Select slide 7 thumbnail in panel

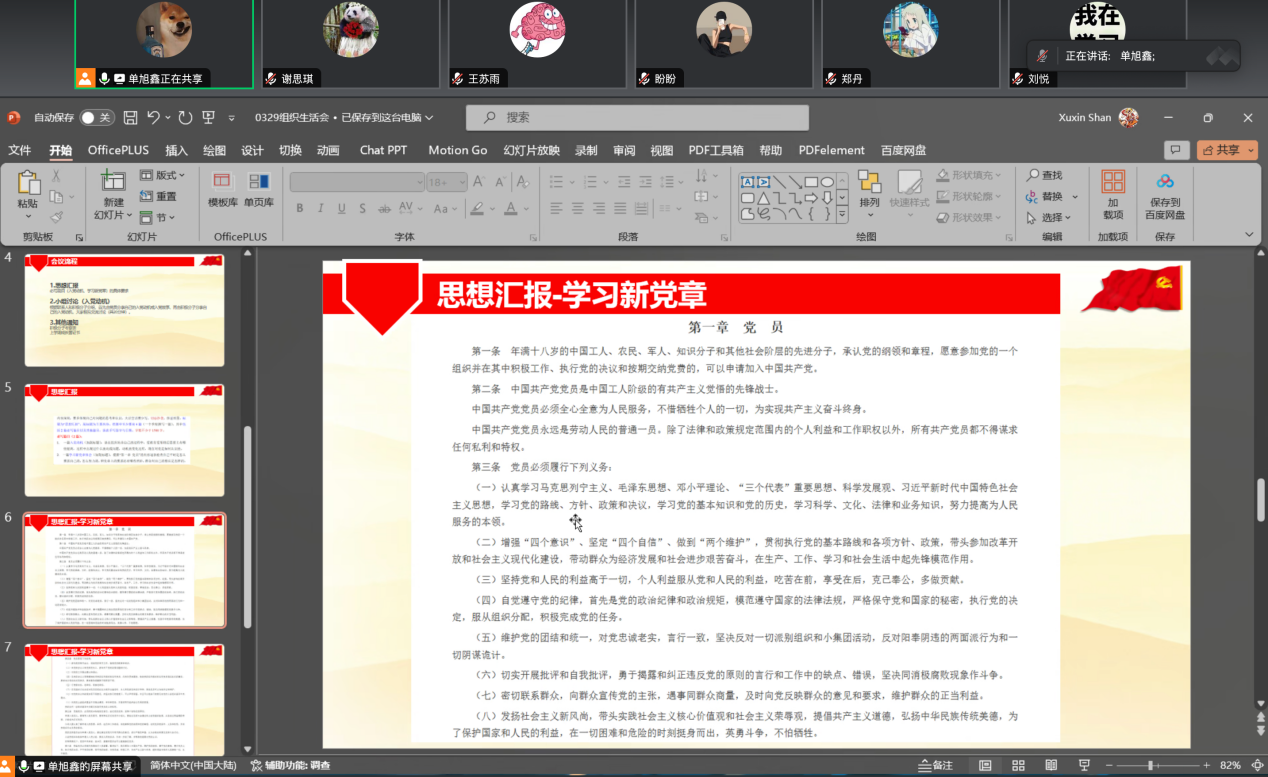pos(125,698)
